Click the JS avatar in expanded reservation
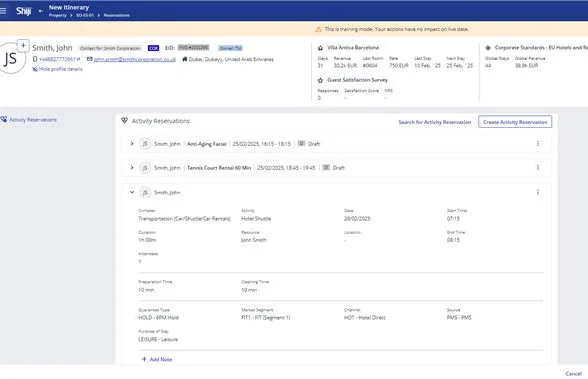Screen dimensions: 588x379 (x=145, y=192)
